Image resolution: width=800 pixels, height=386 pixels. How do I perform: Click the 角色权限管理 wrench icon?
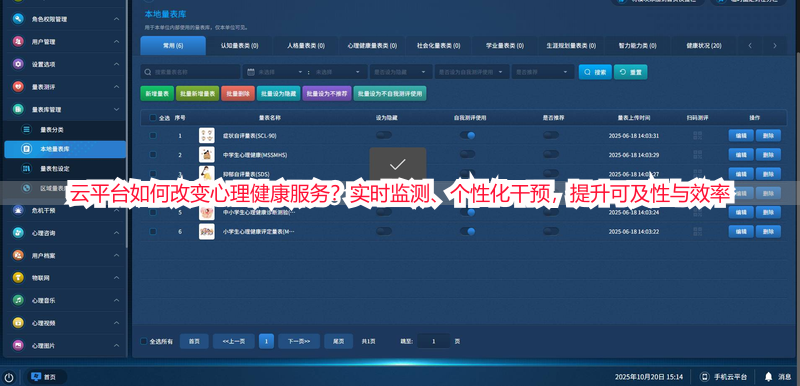click(x=18, y=19)
